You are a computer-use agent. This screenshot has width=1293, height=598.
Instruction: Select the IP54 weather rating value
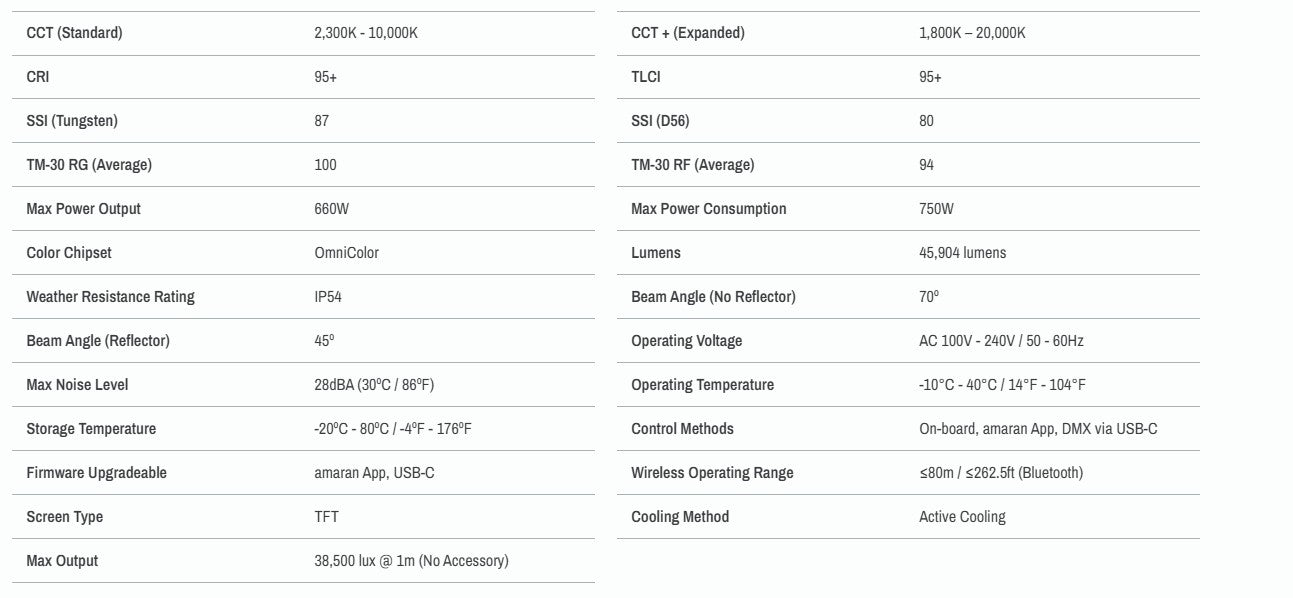(x=328, y=297)
